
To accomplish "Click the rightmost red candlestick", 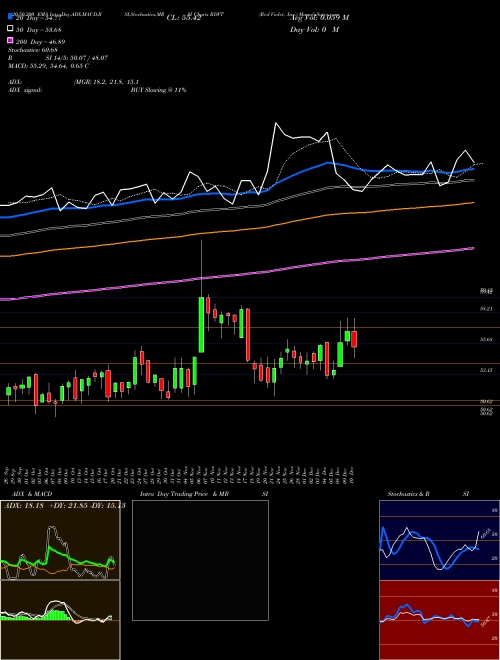I will pos(354,339).
